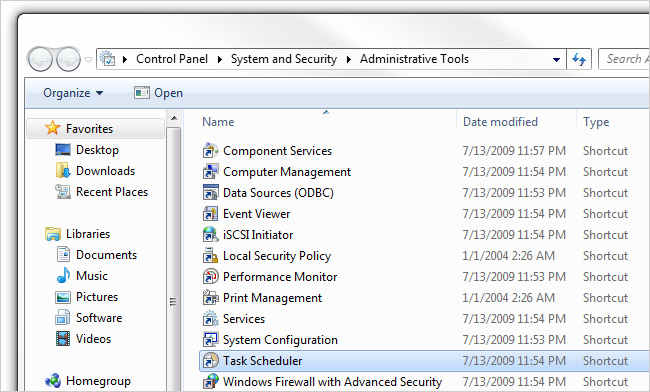Screen dimensions: 650x392
Task: Click the Print Management icon
Action: pos(211,298)
